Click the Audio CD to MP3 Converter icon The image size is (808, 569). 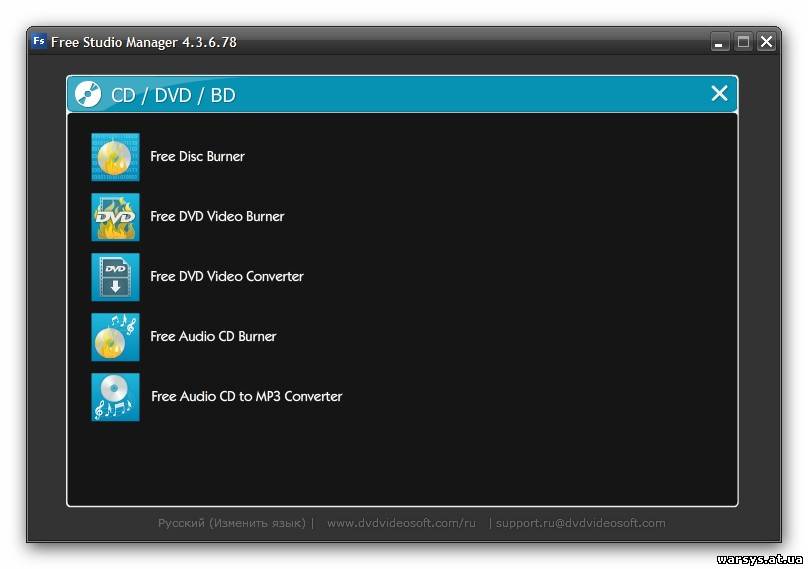[115, 397]
